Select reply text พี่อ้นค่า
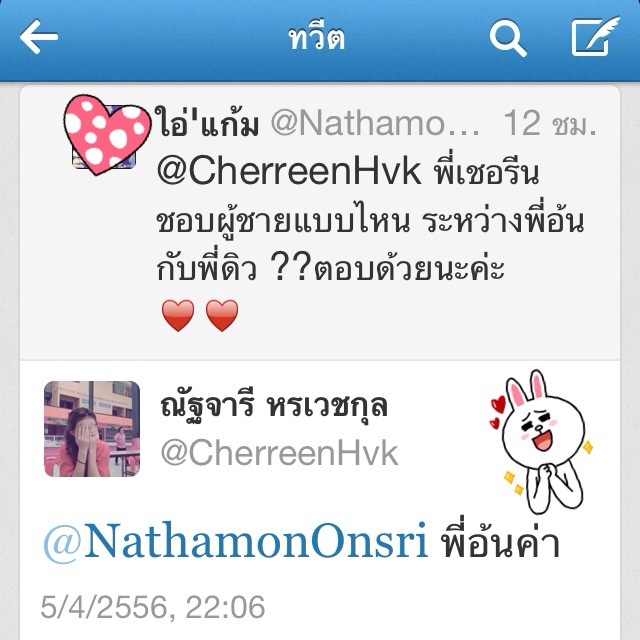Screen dimensions: 640x640 500,542
